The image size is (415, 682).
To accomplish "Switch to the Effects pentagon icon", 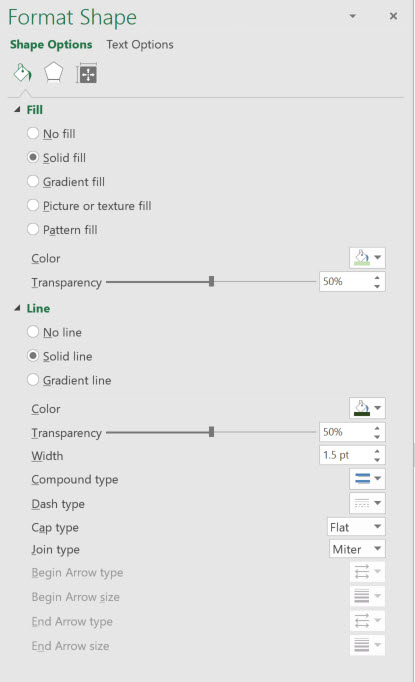I will coord(54,73).
